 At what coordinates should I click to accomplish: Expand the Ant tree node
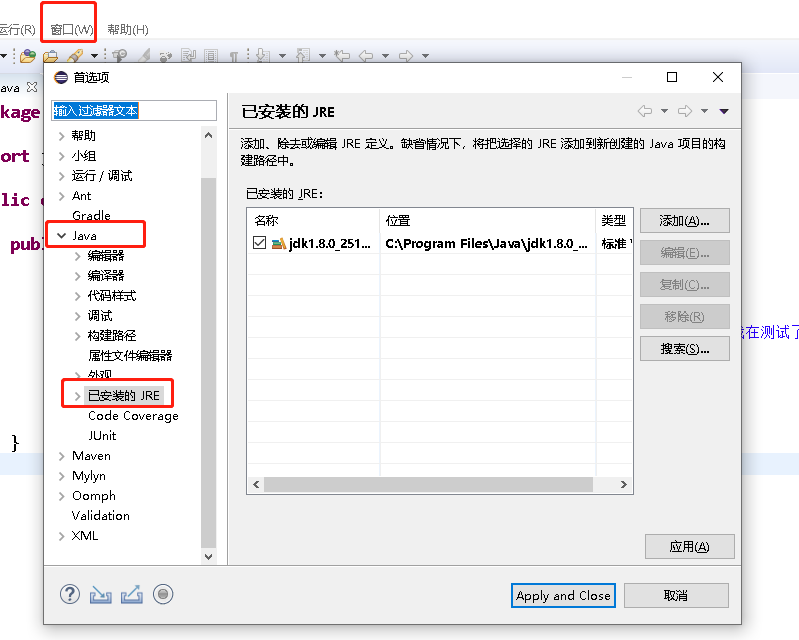pyautogui.click(x=62, y=196)
